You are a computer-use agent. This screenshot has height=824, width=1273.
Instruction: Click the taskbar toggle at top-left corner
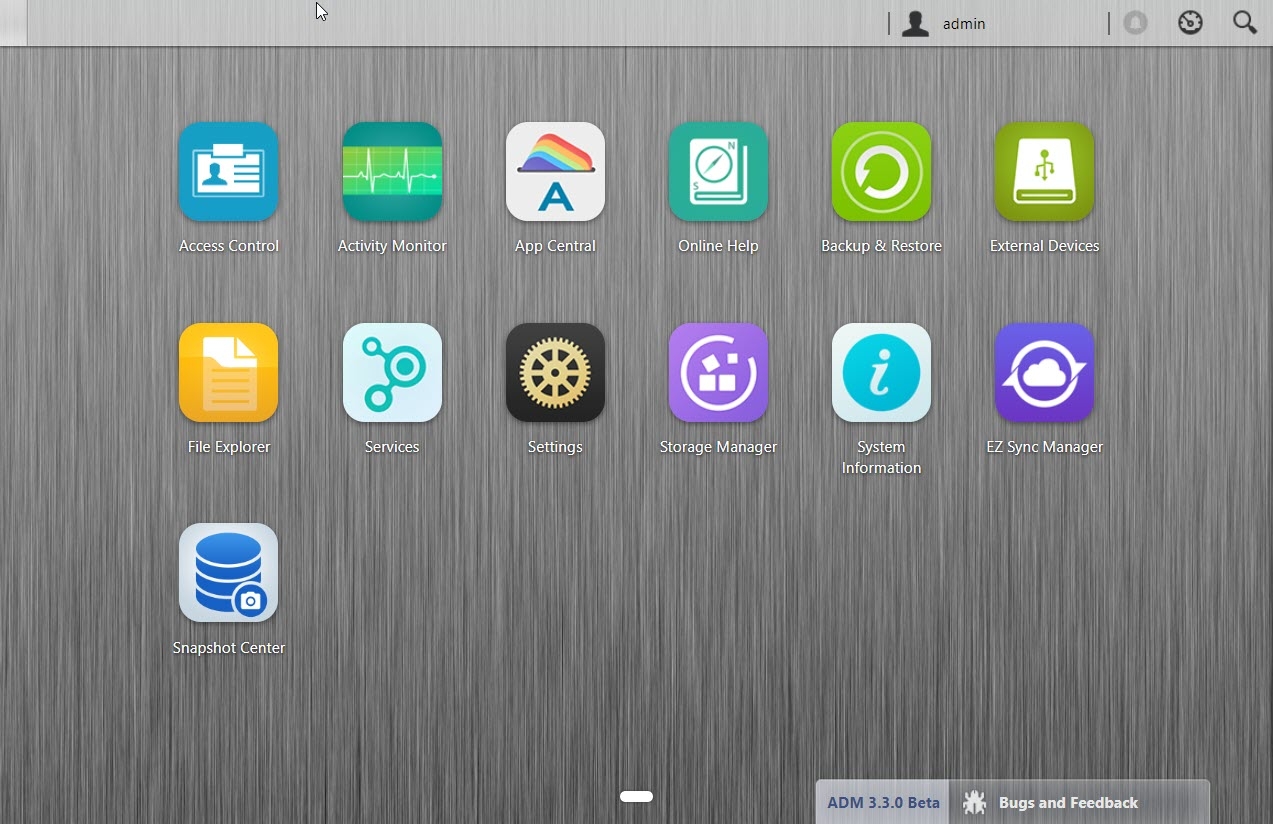(x=13, y=23)
